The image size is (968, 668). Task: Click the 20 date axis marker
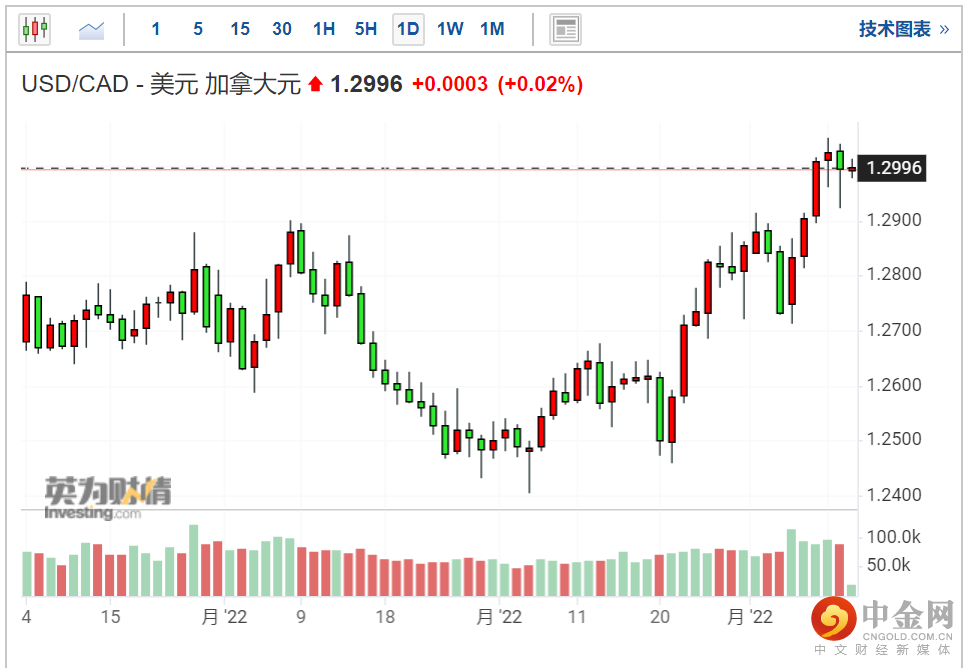click(x=659, y=617)
